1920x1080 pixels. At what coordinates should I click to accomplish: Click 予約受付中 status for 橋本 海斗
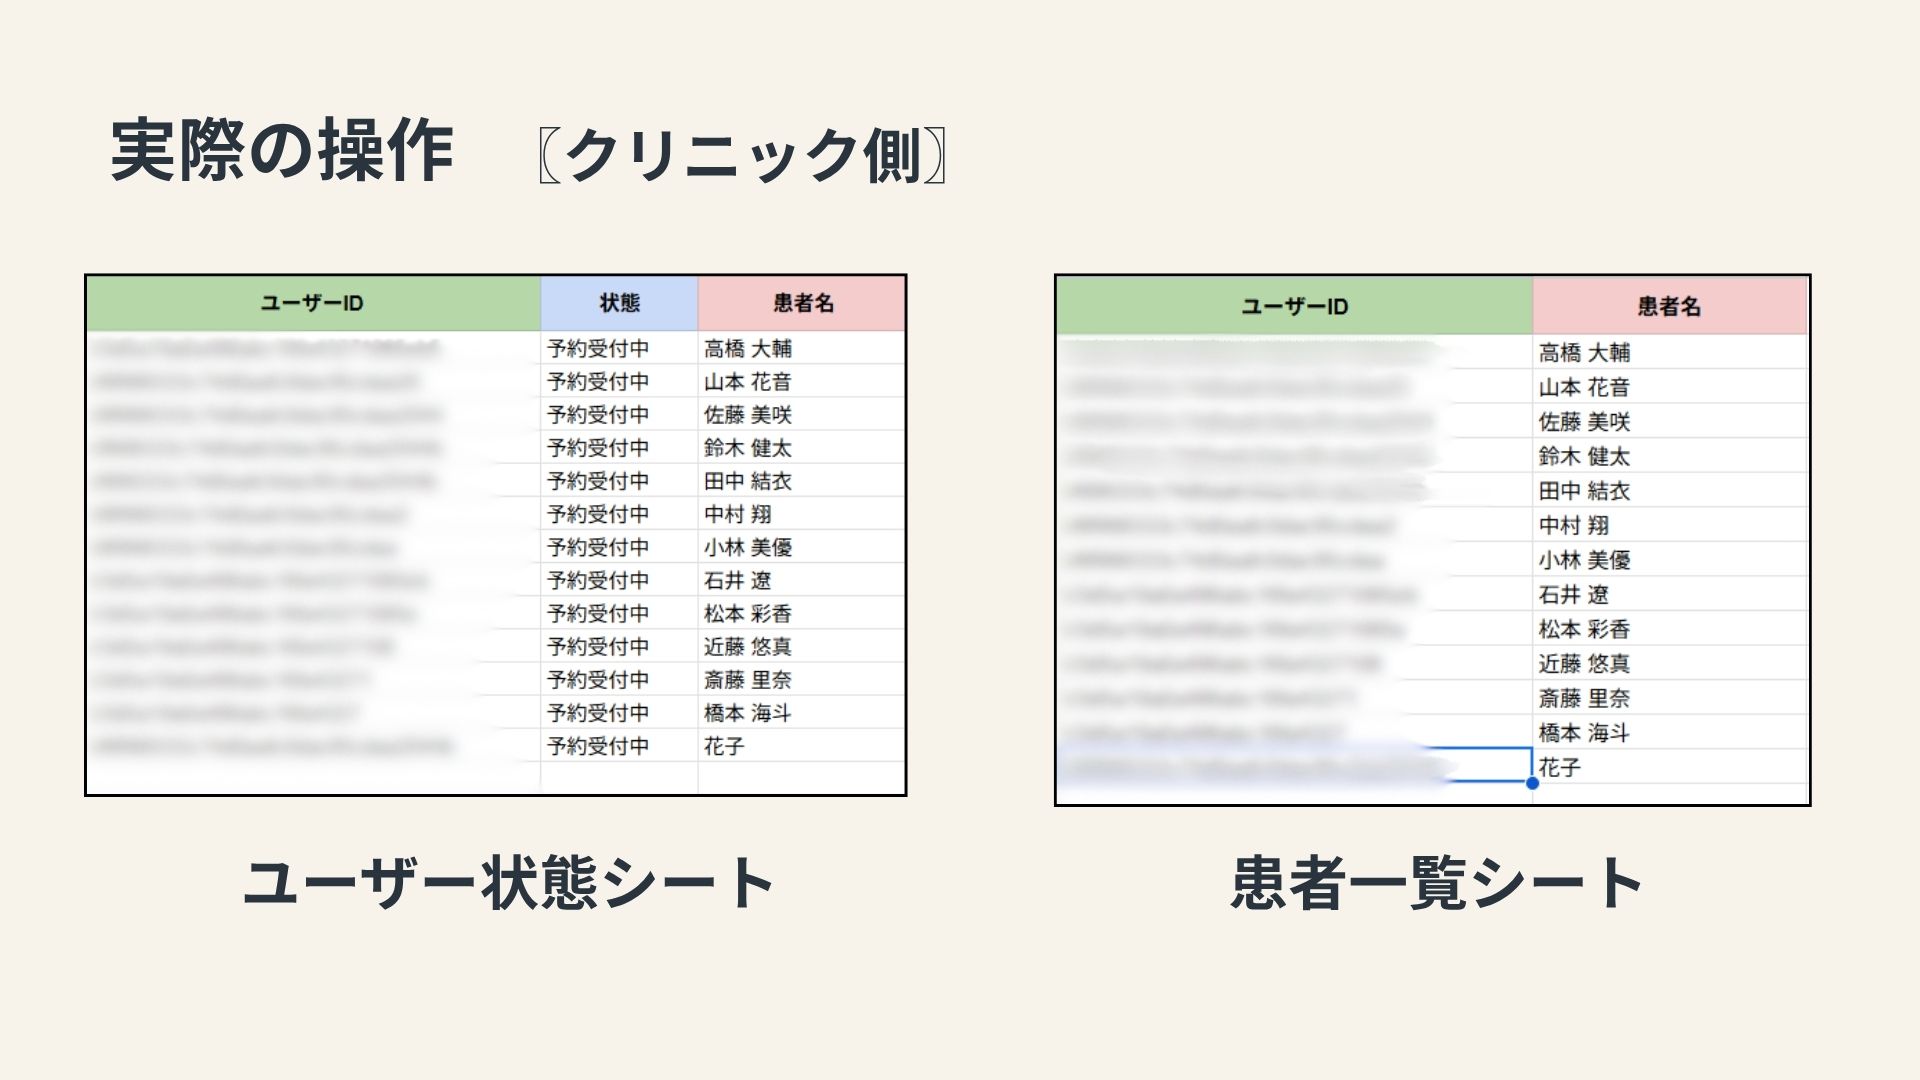(598, 713)
